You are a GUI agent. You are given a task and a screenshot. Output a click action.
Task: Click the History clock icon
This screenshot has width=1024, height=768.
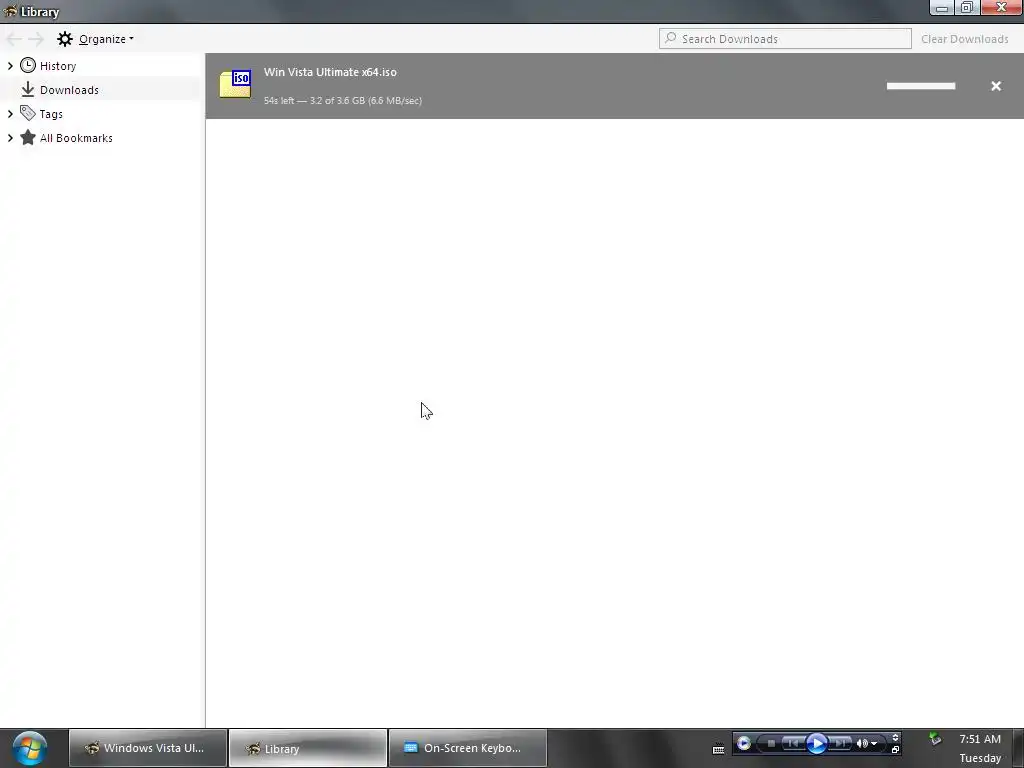[27, 65]
